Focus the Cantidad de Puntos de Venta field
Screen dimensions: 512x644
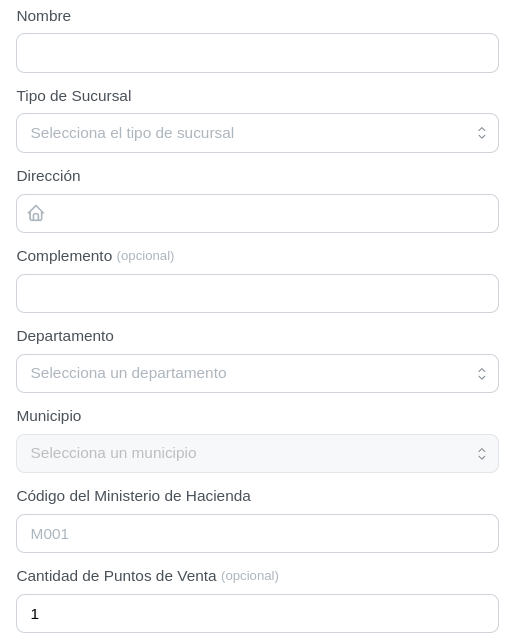coord(257,614)
